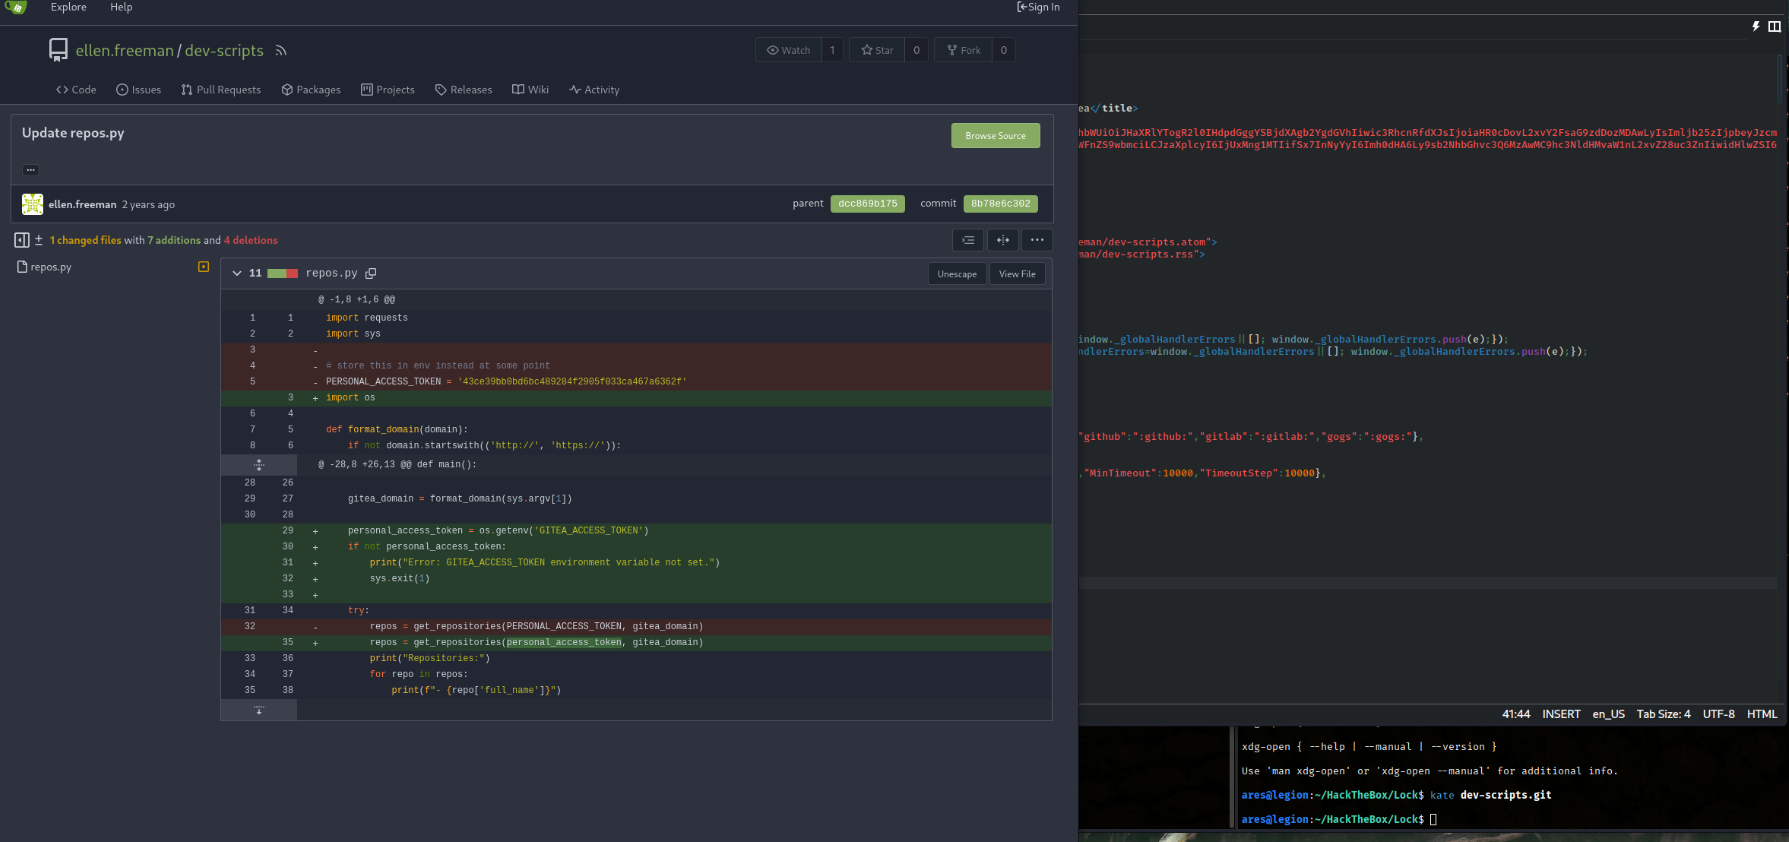Fork the dev-scripts repository
Screen dimensions: 1789x842
tap(964, 50)
